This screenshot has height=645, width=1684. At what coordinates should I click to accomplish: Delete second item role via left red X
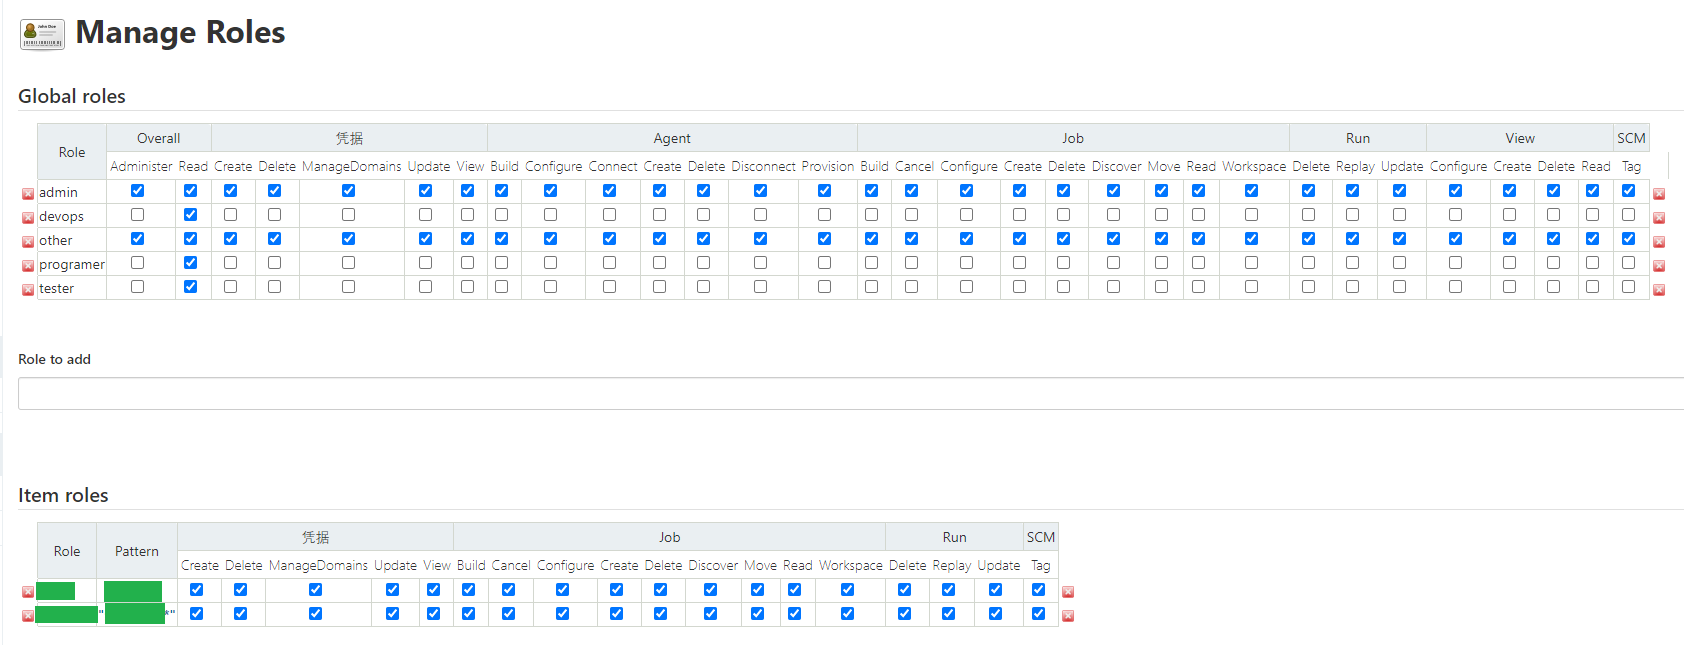[x=28, y=616]
